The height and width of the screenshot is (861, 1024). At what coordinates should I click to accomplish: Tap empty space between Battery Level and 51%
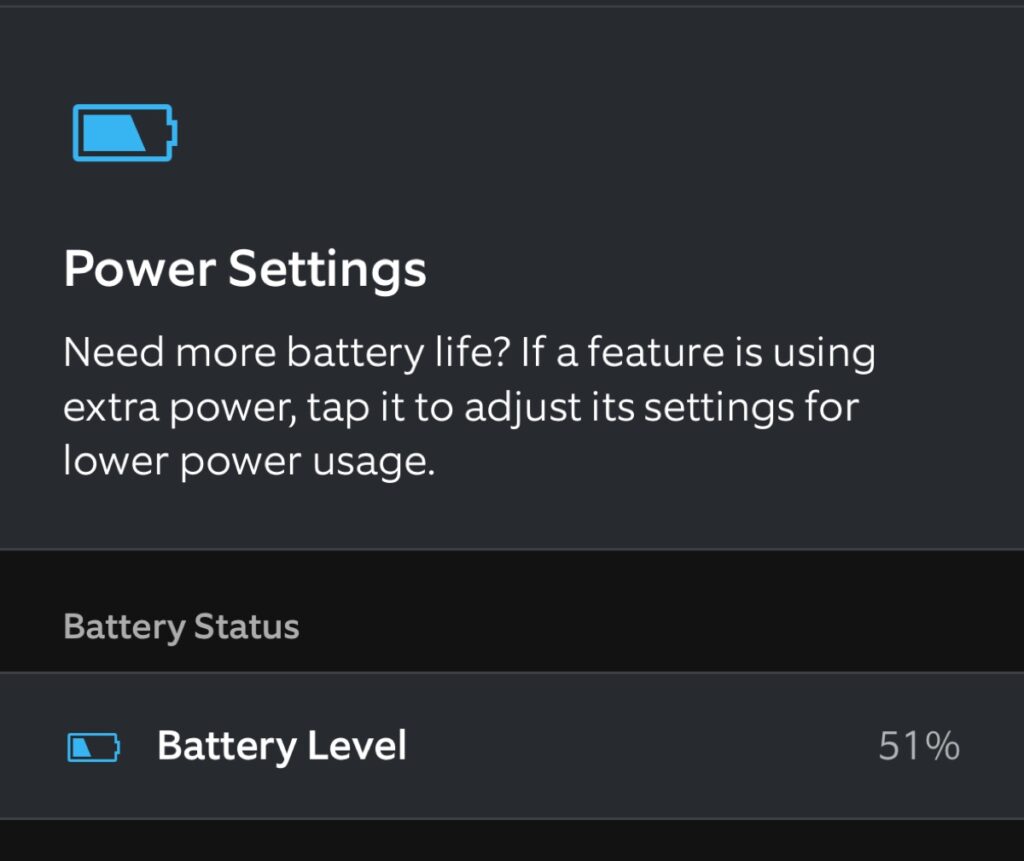[640, 746]
